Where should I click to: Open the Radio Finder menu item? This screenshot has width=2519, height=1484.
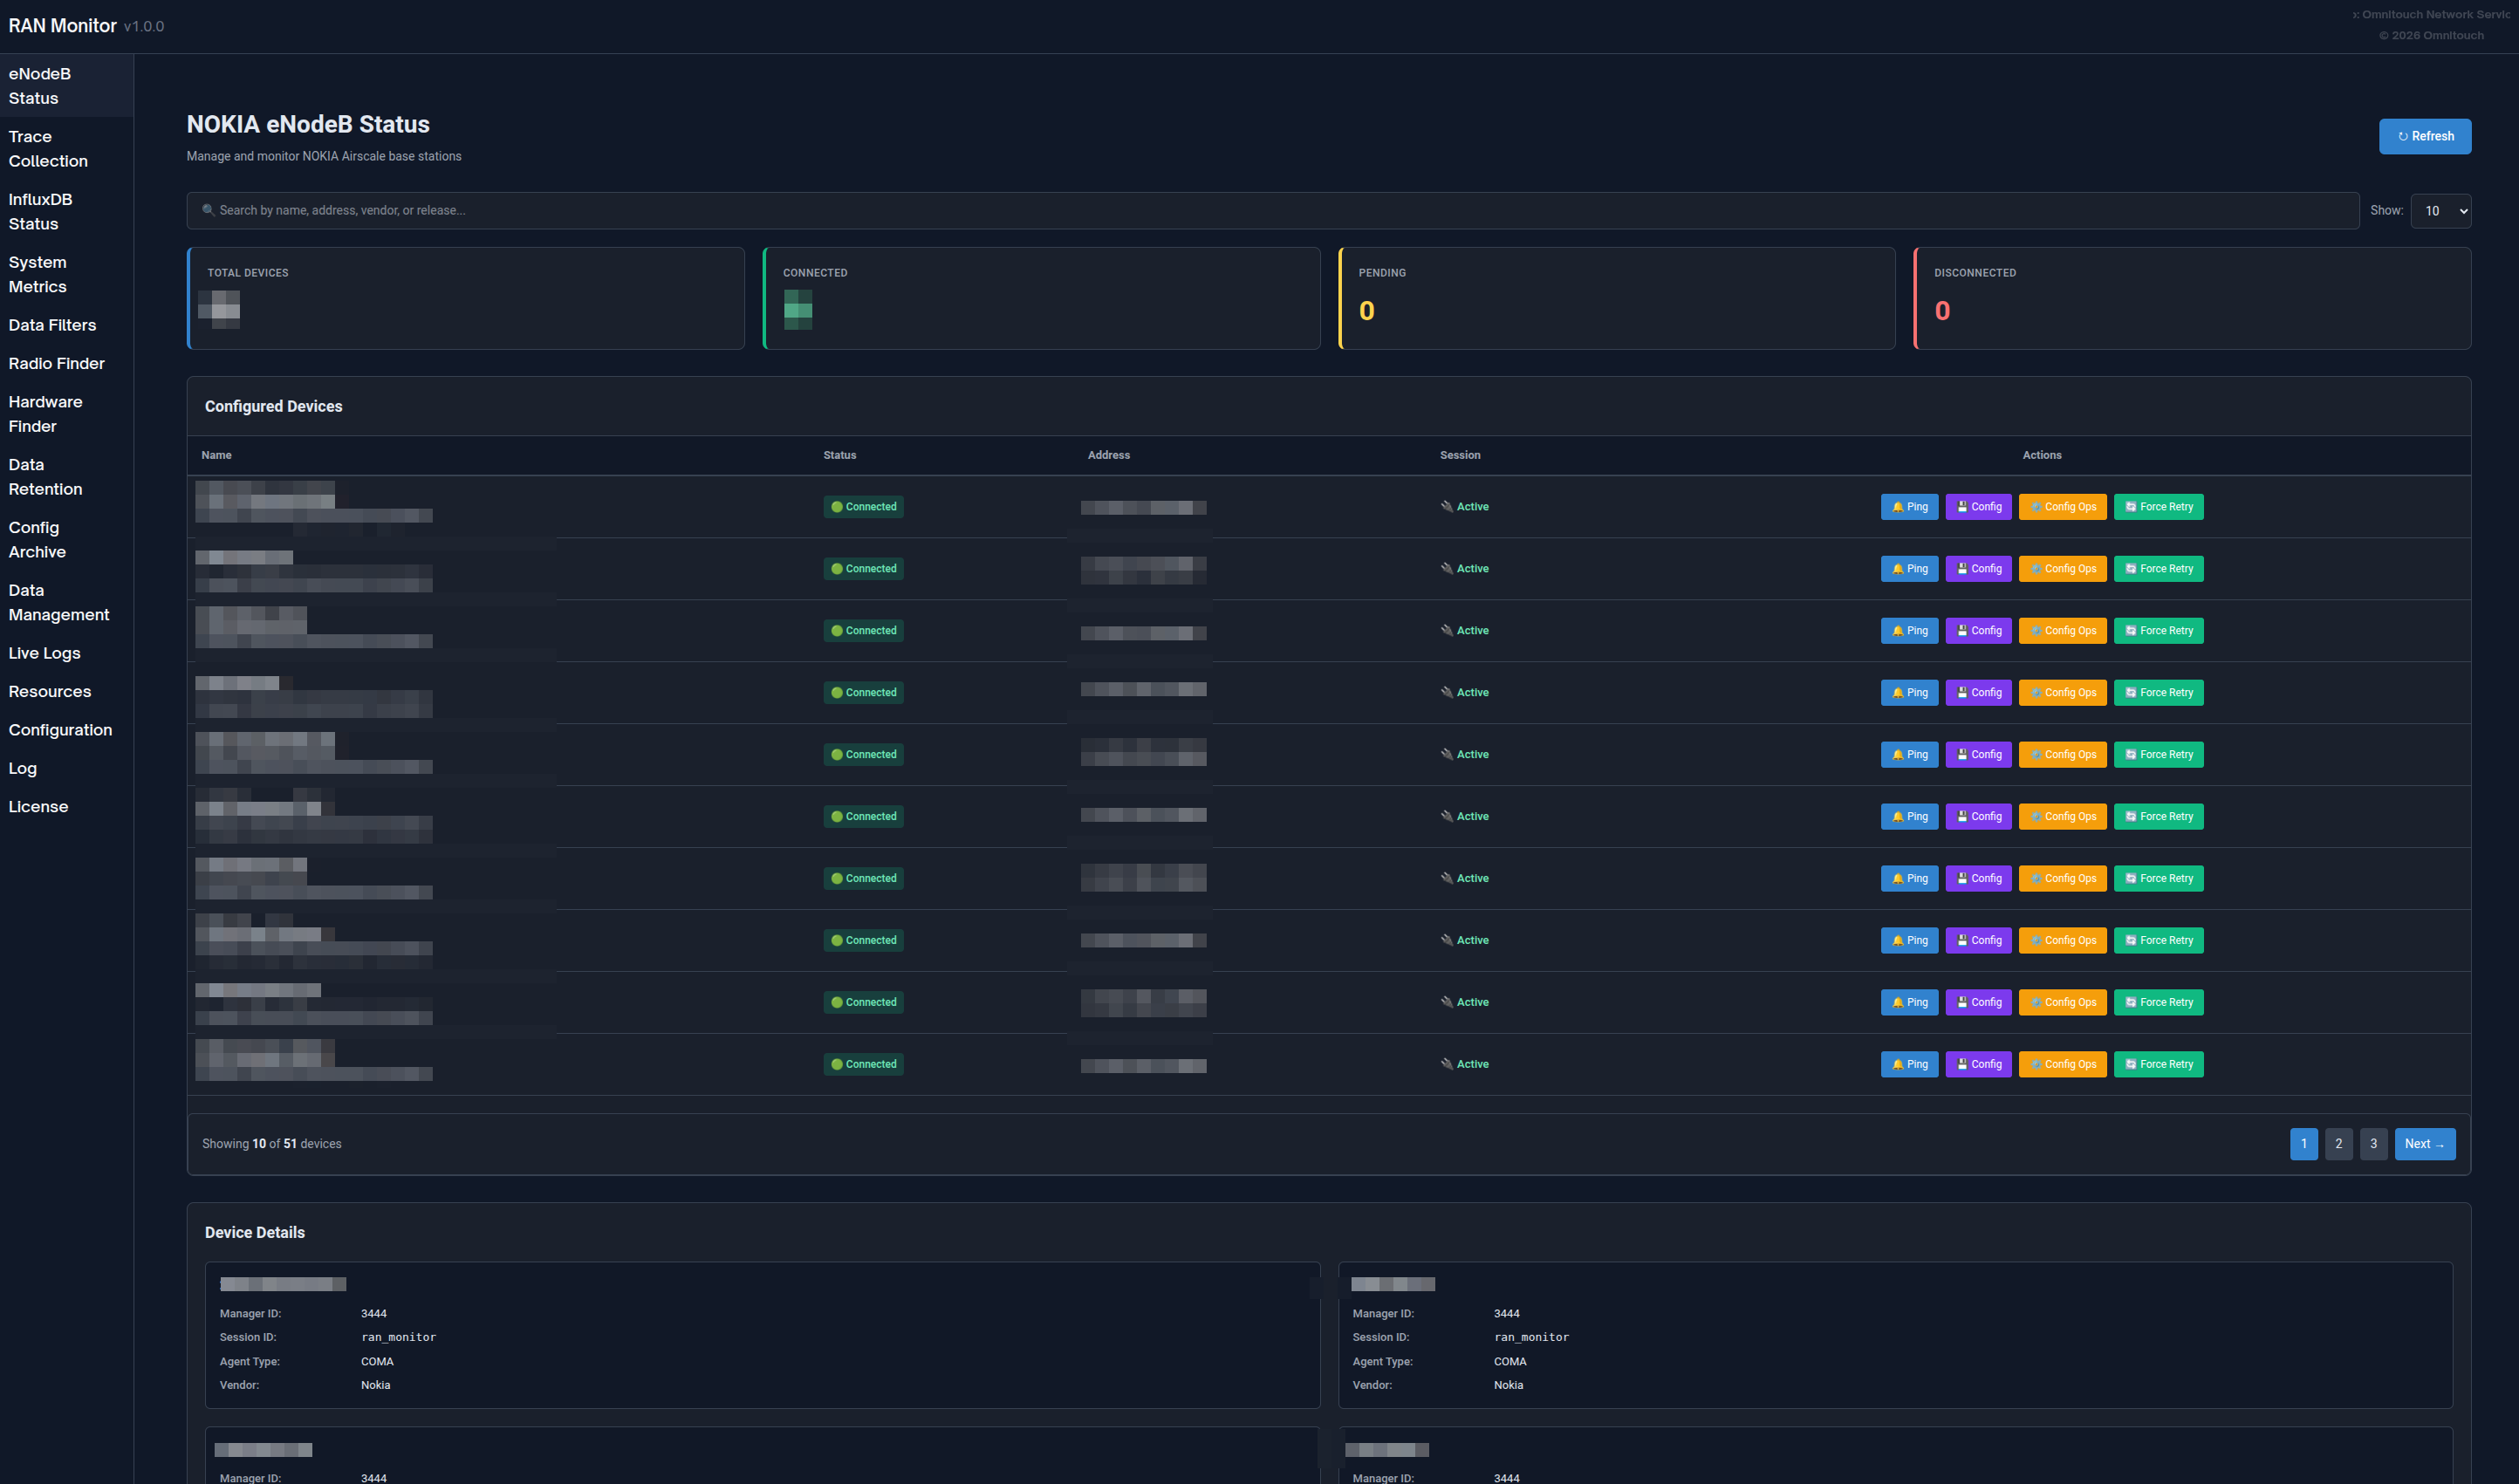[x=56, y=364]
